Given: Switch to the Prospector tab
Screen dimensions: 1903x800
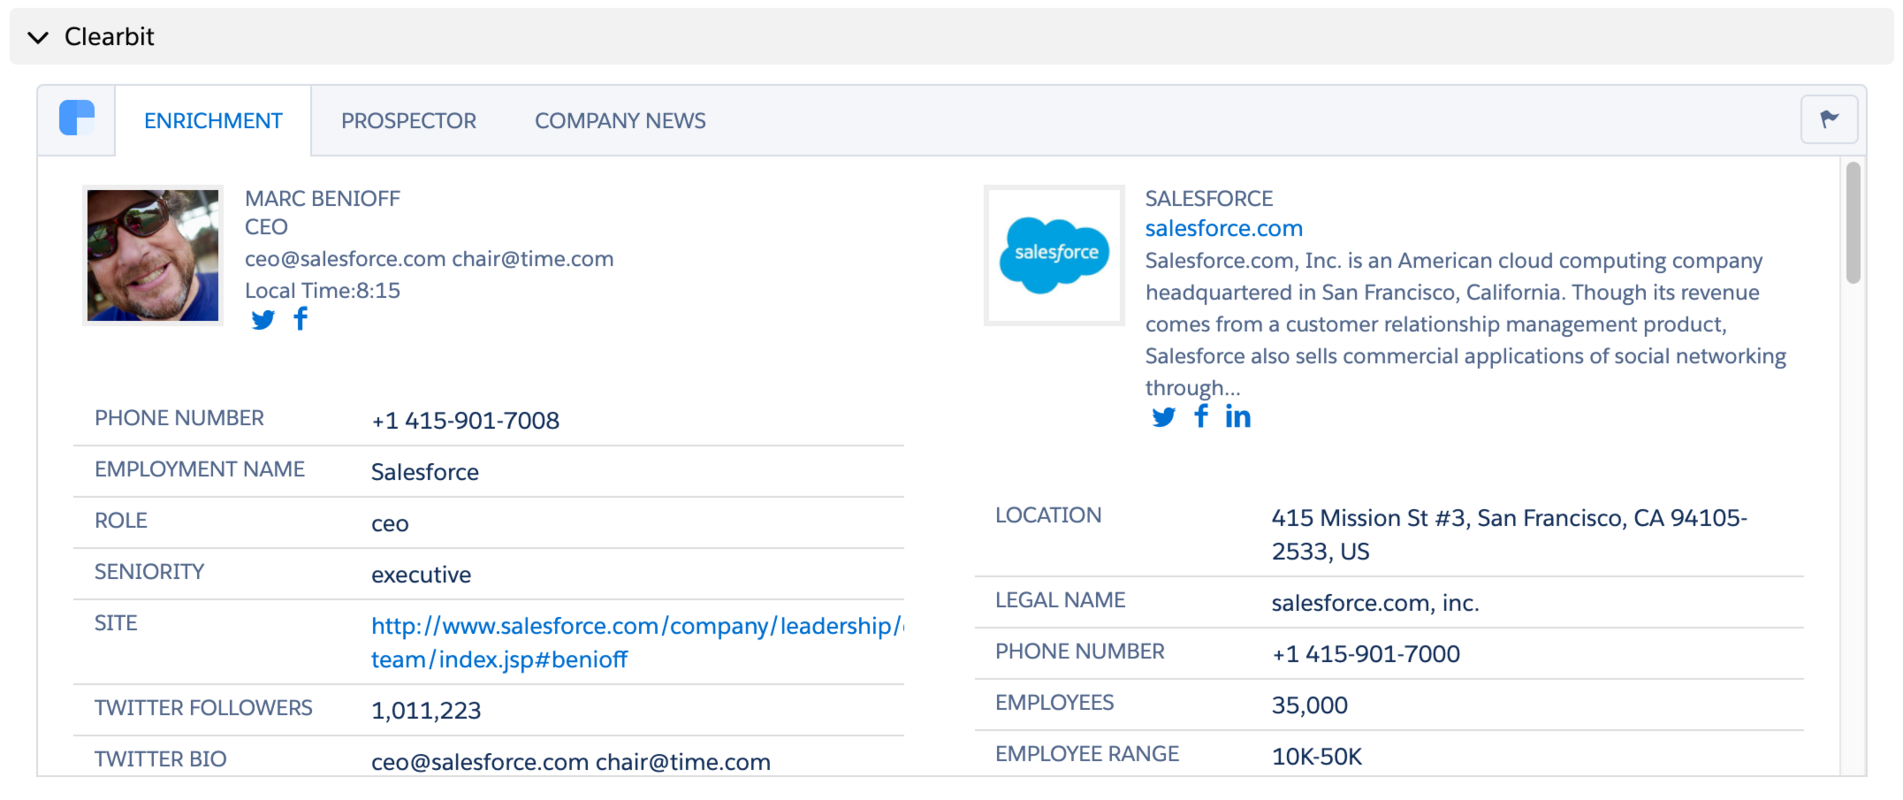Looking at the screenshot, I should 408,121.
